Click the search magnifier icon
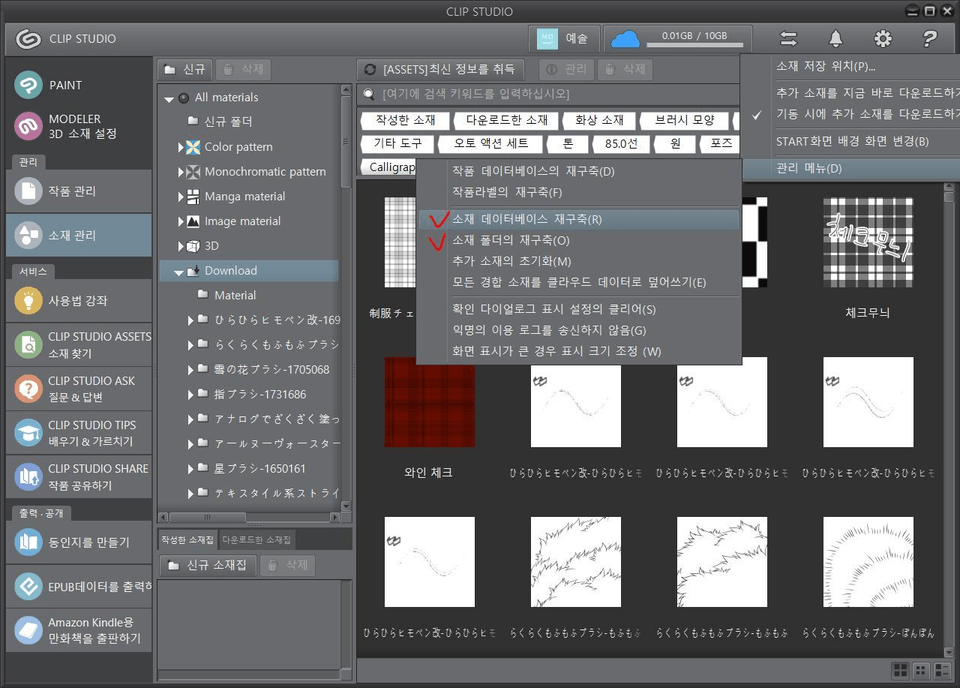The width and height of the screenshot is (960, 688). (x=369, y=94)
